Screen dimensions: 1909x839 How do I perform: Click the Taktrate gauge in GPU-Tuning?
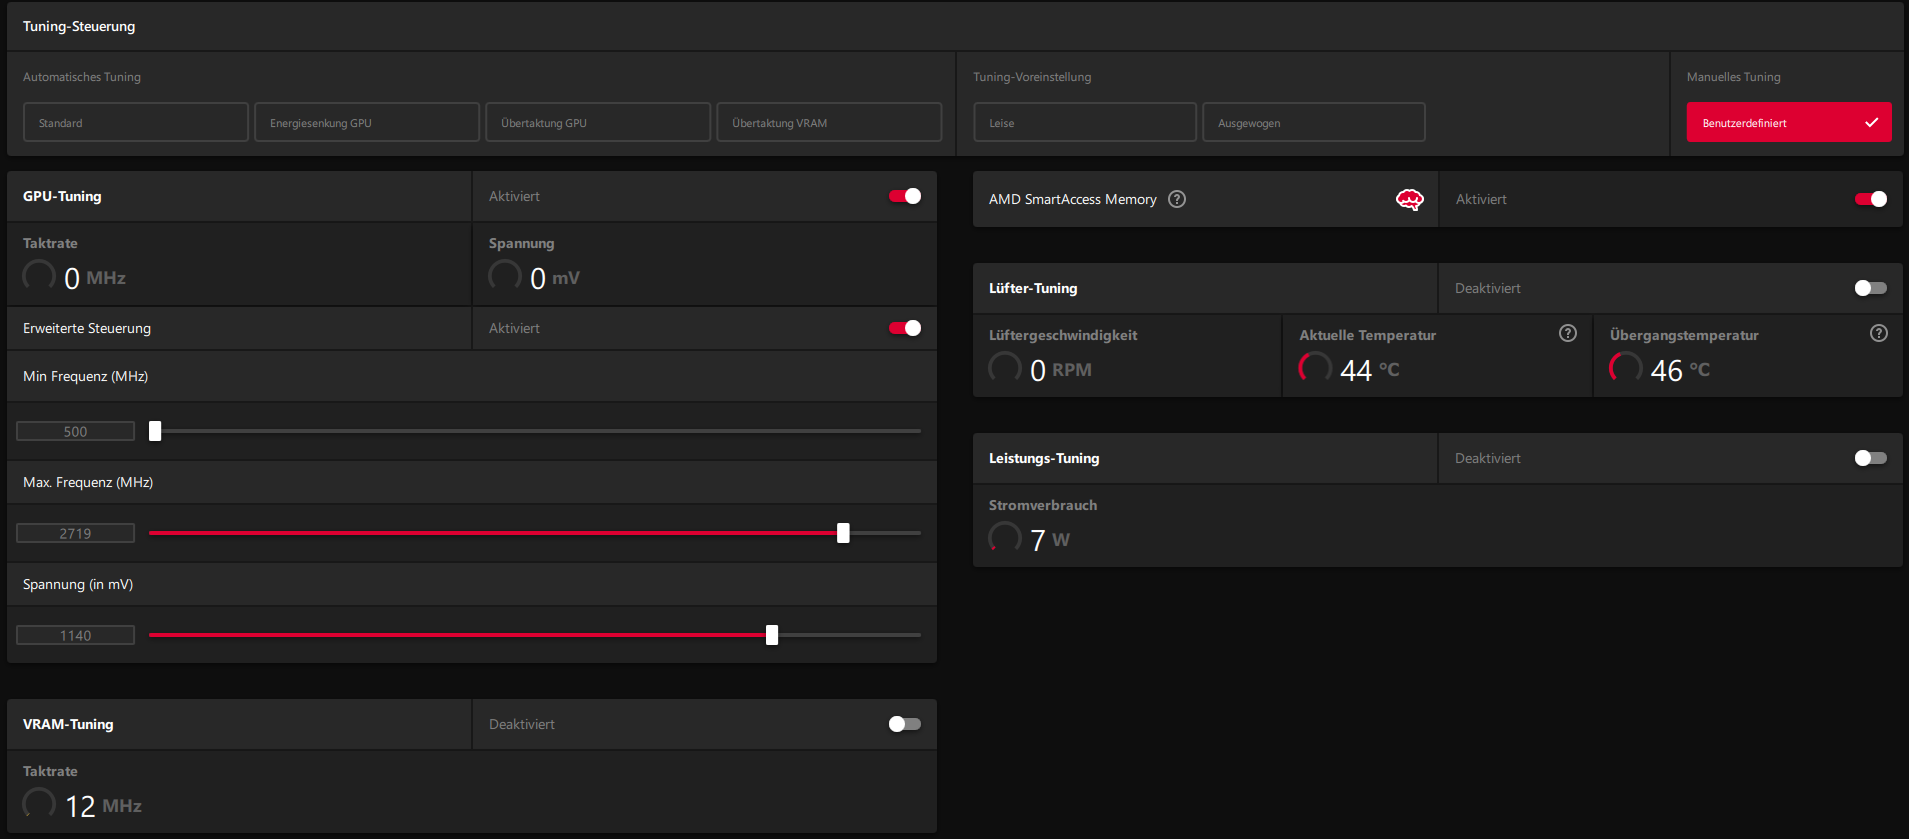(x=39, y=275)
